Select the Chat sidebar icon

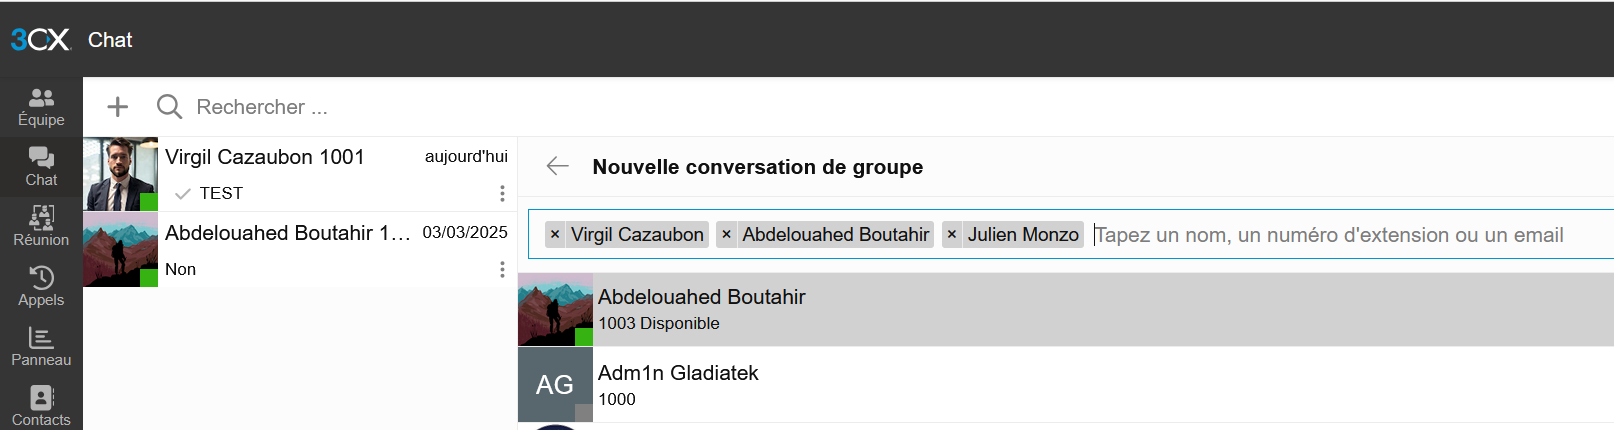41,167
